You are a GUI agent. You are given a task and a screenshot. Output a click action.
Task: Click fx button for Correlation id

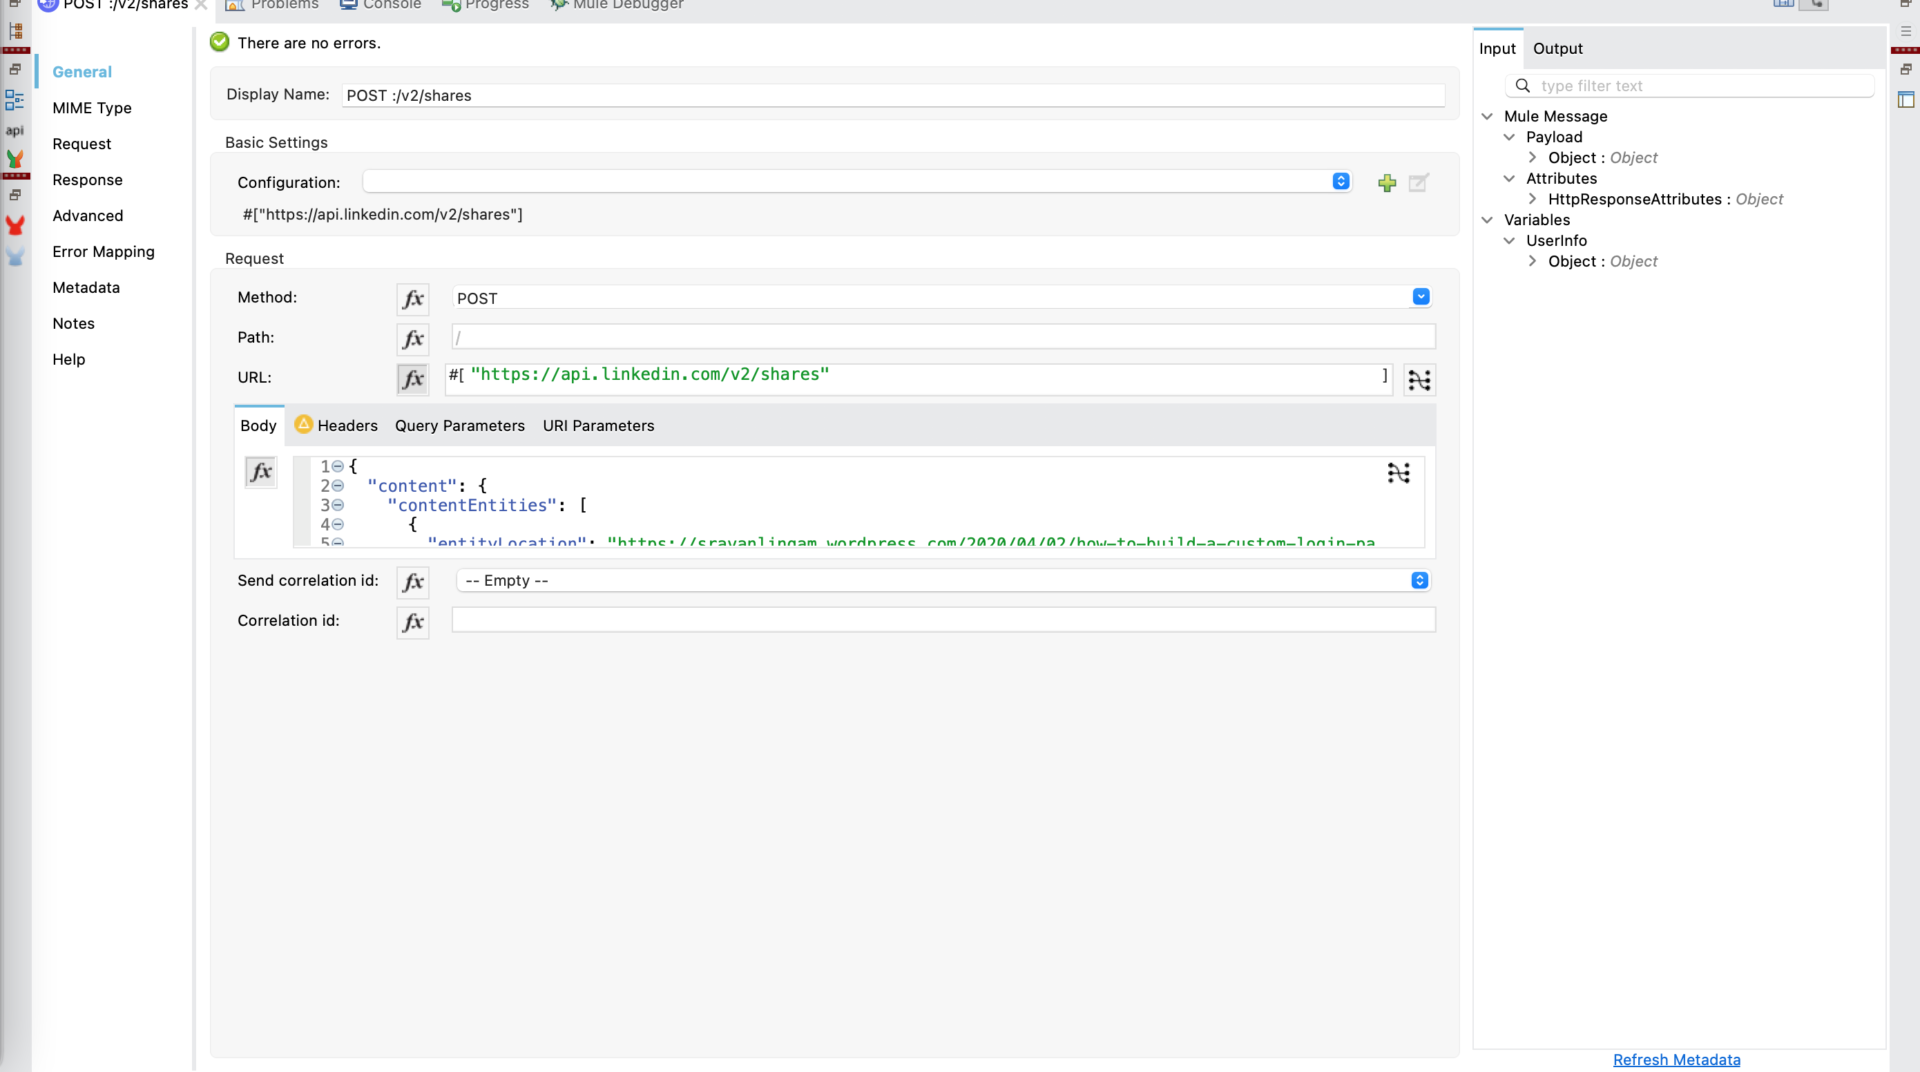pos(413,622)
